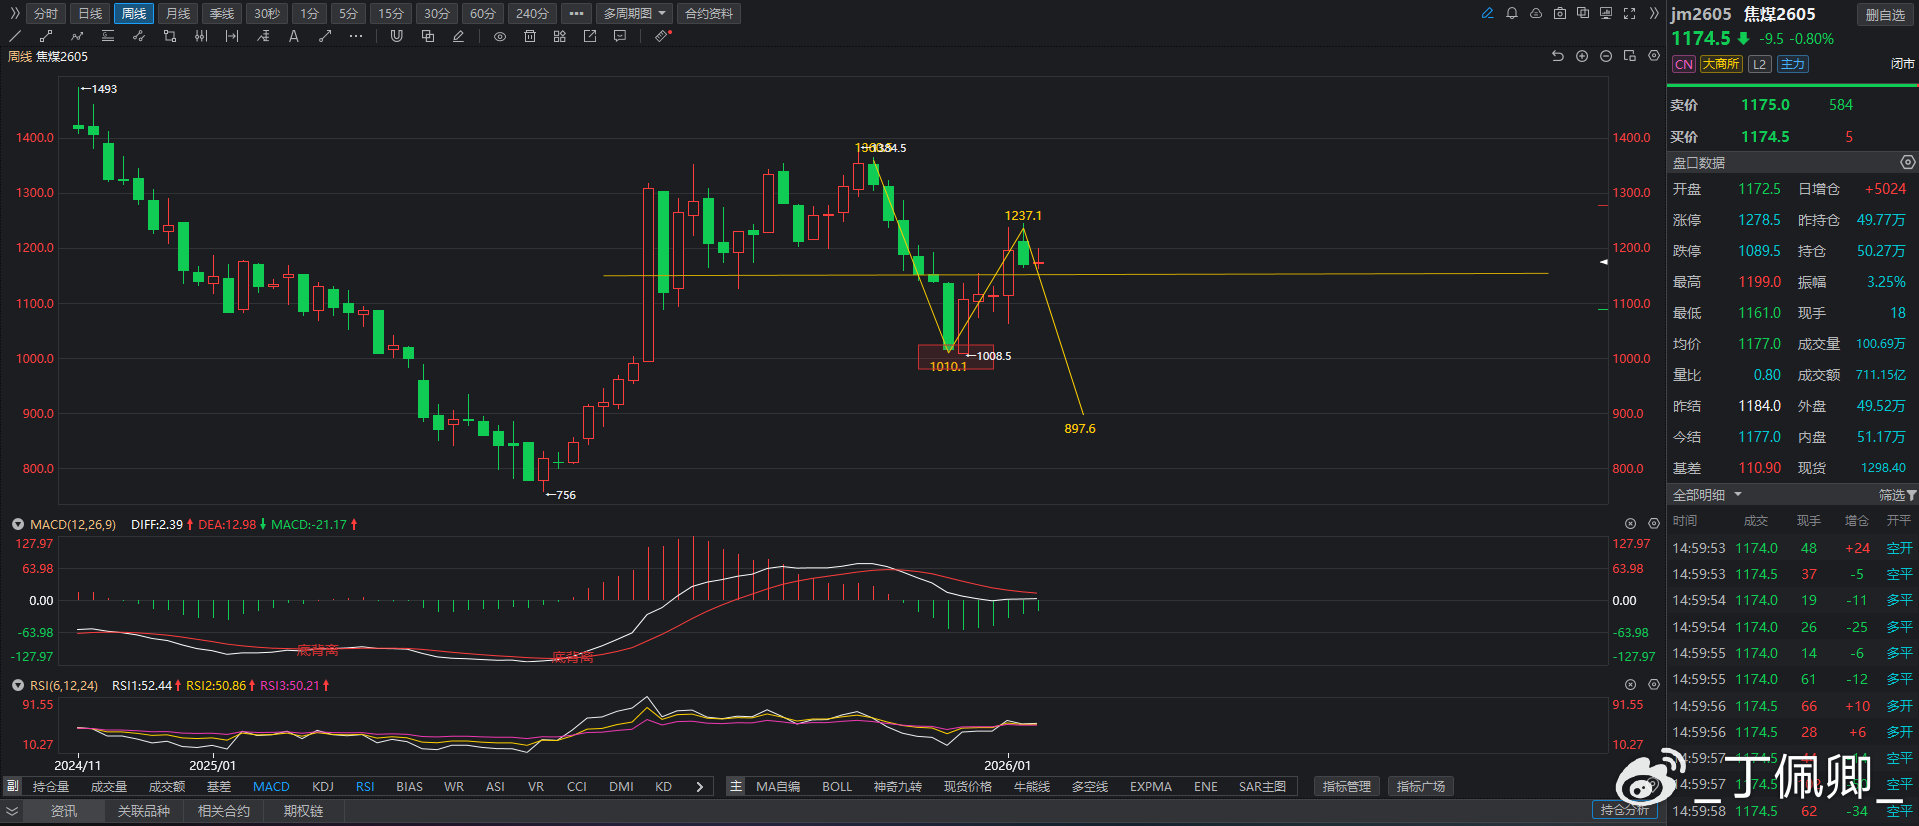Click the 删自选 button

(1885, 15)
